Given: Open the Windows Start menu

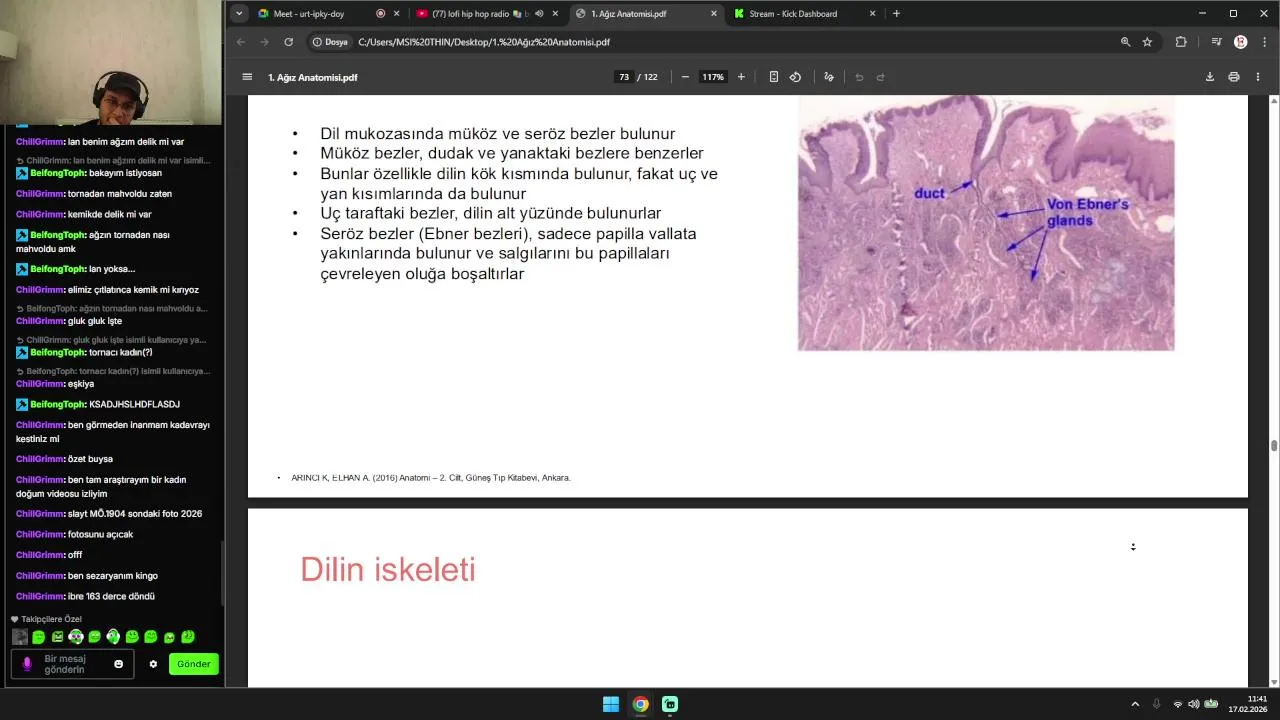Looking at the screenshot, I should pyautogui.click(x=611, y=704).
